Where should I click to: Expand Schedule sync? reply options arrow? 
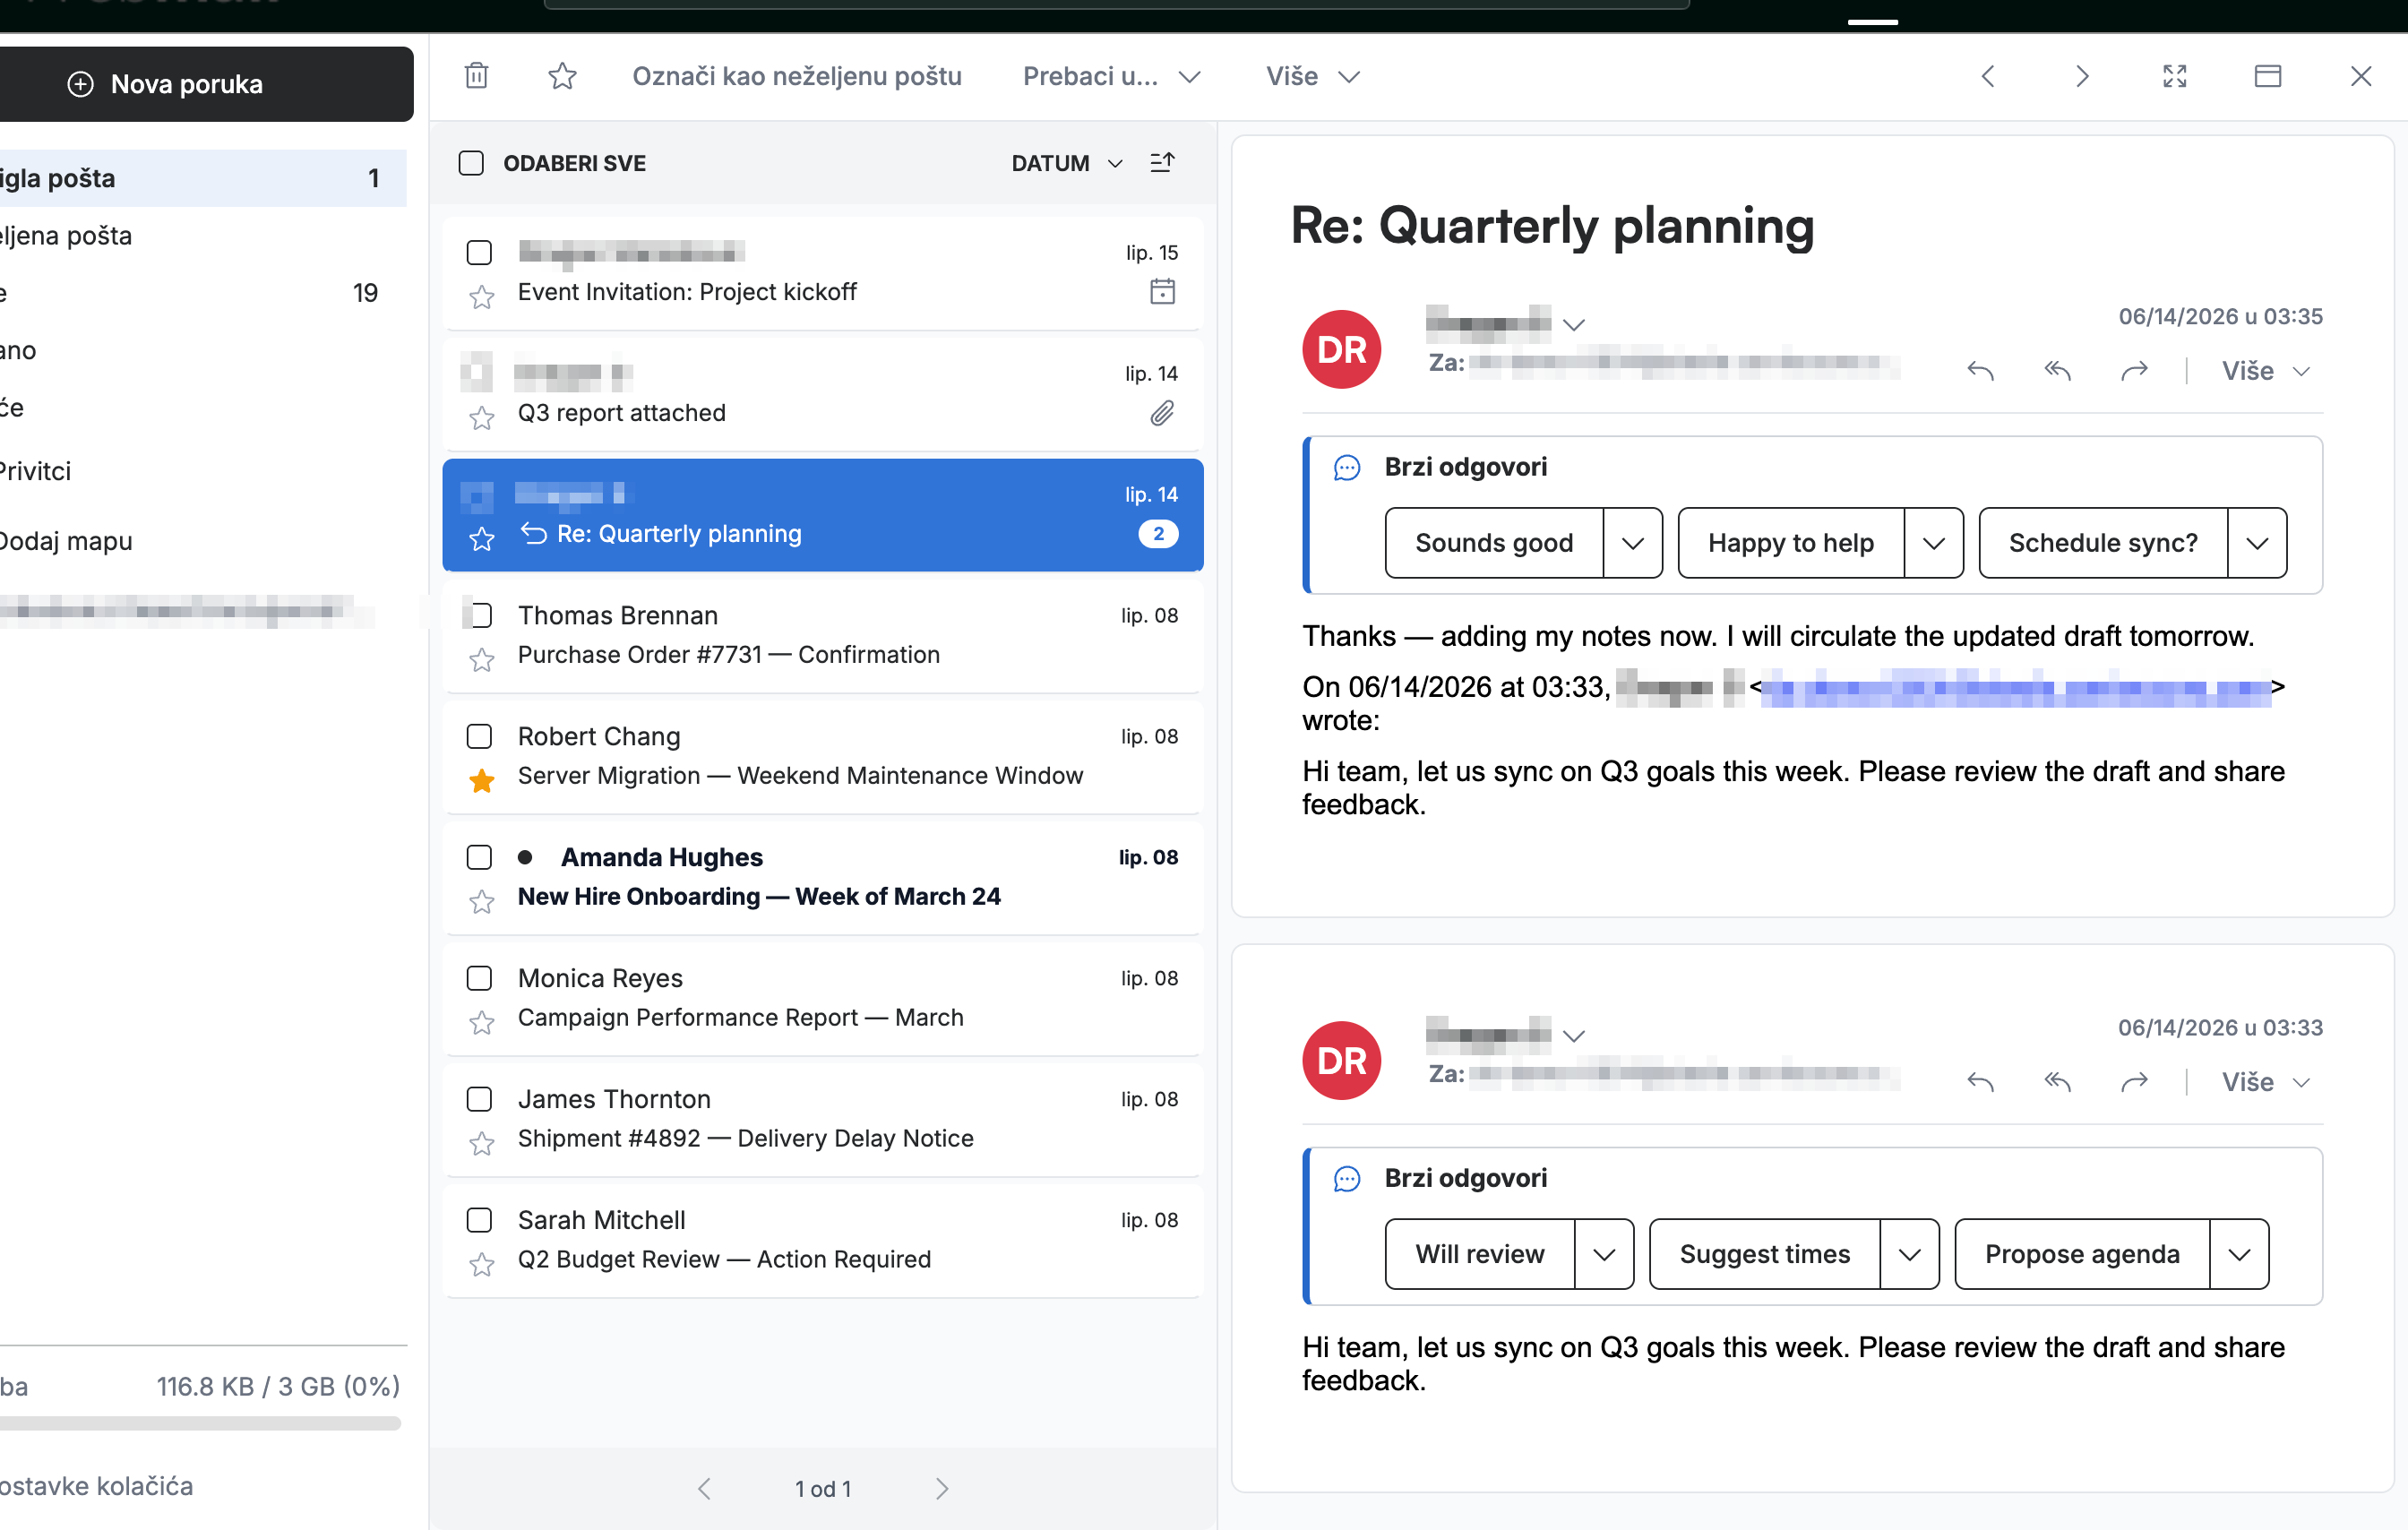tap(2257, 543)
